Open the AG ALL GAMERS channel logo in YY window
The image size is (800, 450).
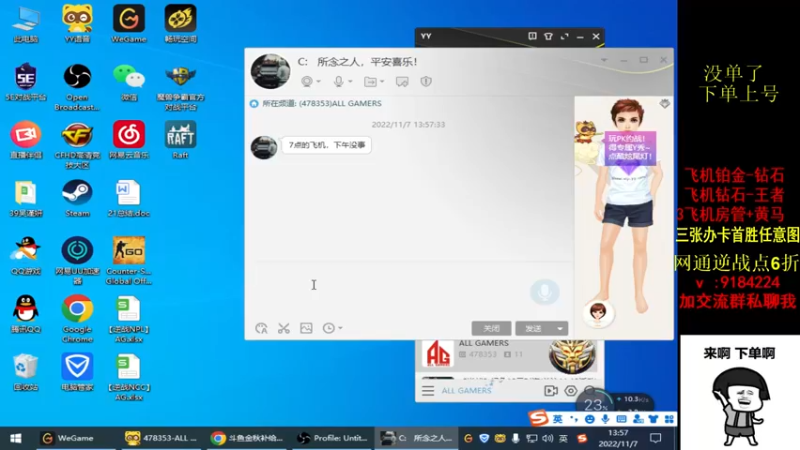click(x=438, y=354)
